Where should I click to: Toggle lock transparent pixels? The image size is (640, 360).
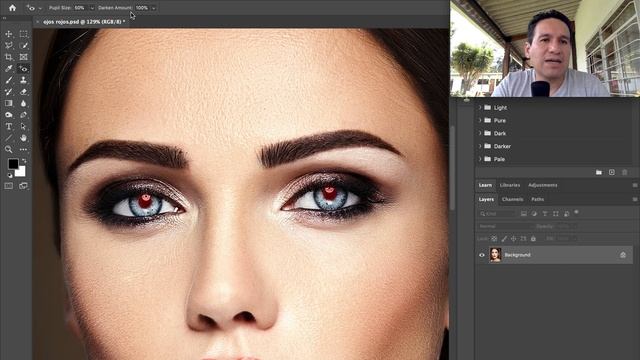(x=494, y=239)
